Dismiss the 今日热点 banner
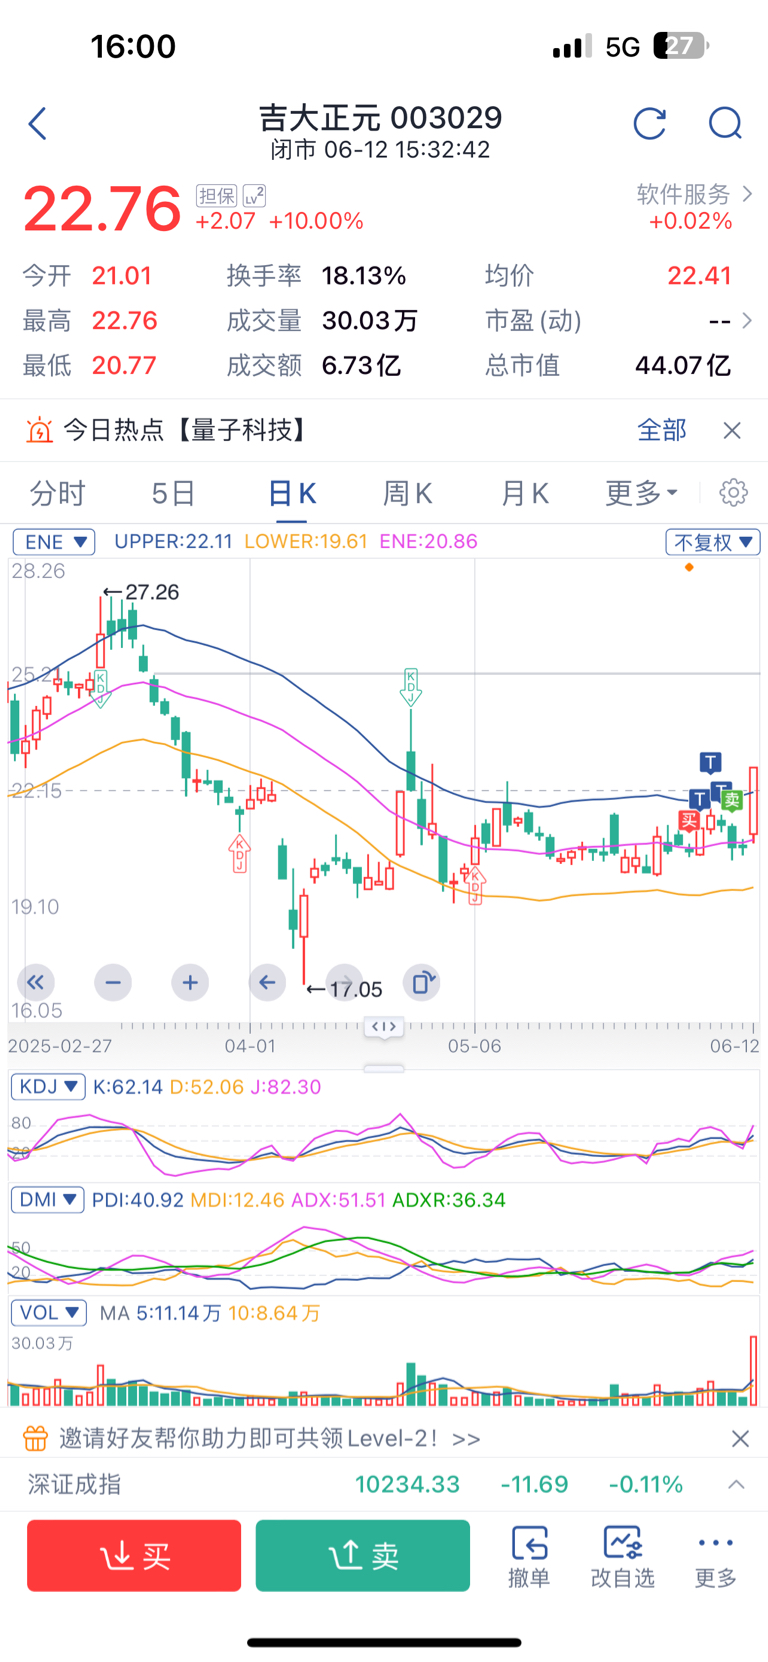Screen dimensions: 768x1662 click(732, 430)
